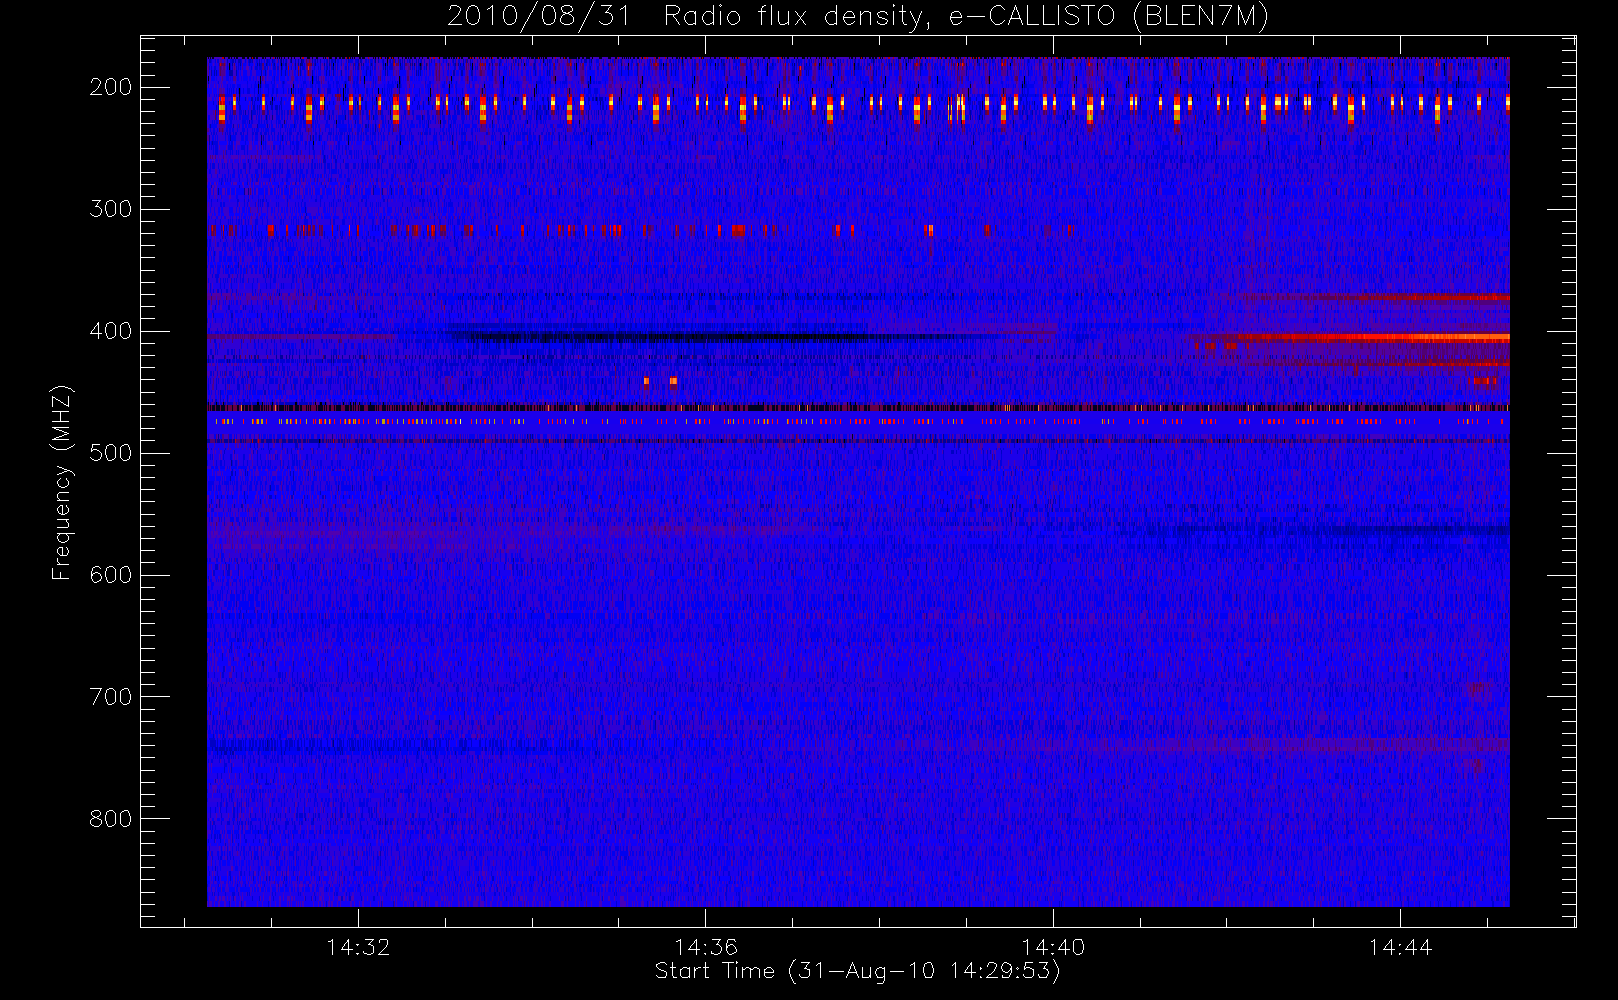
Task: Click the 600 frequency tick label
Action: 111,575
